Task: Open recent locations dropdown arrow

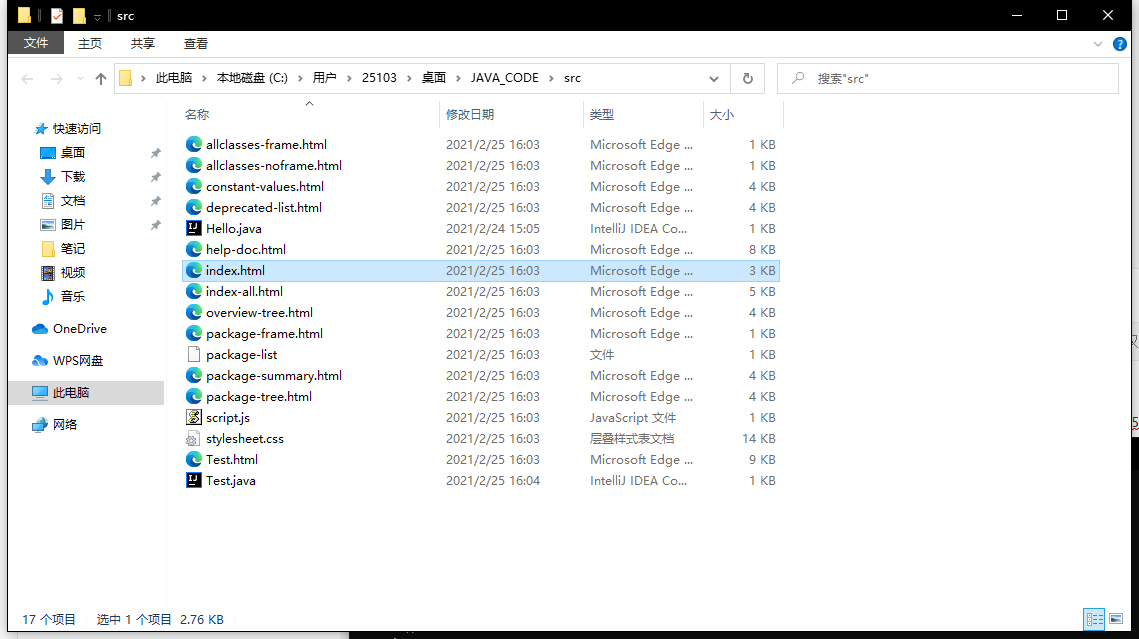Action: [x=80, y=78]
